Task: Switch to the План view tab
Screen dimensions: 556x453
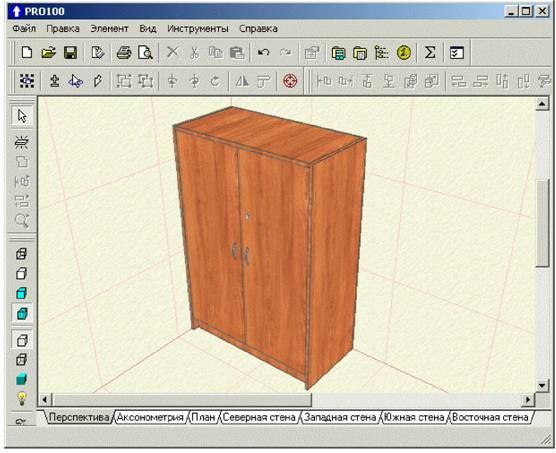Action: coord(204,417)
